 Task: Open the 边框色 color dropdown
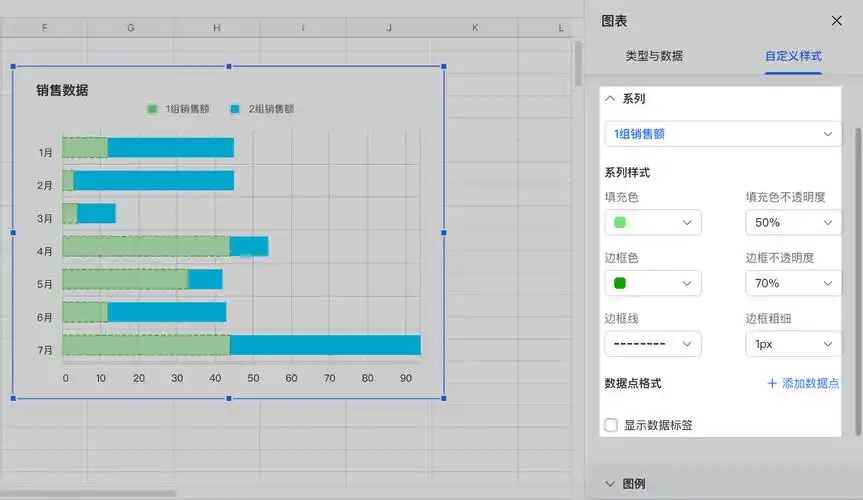pyautogui.click(x=653, y=283)
